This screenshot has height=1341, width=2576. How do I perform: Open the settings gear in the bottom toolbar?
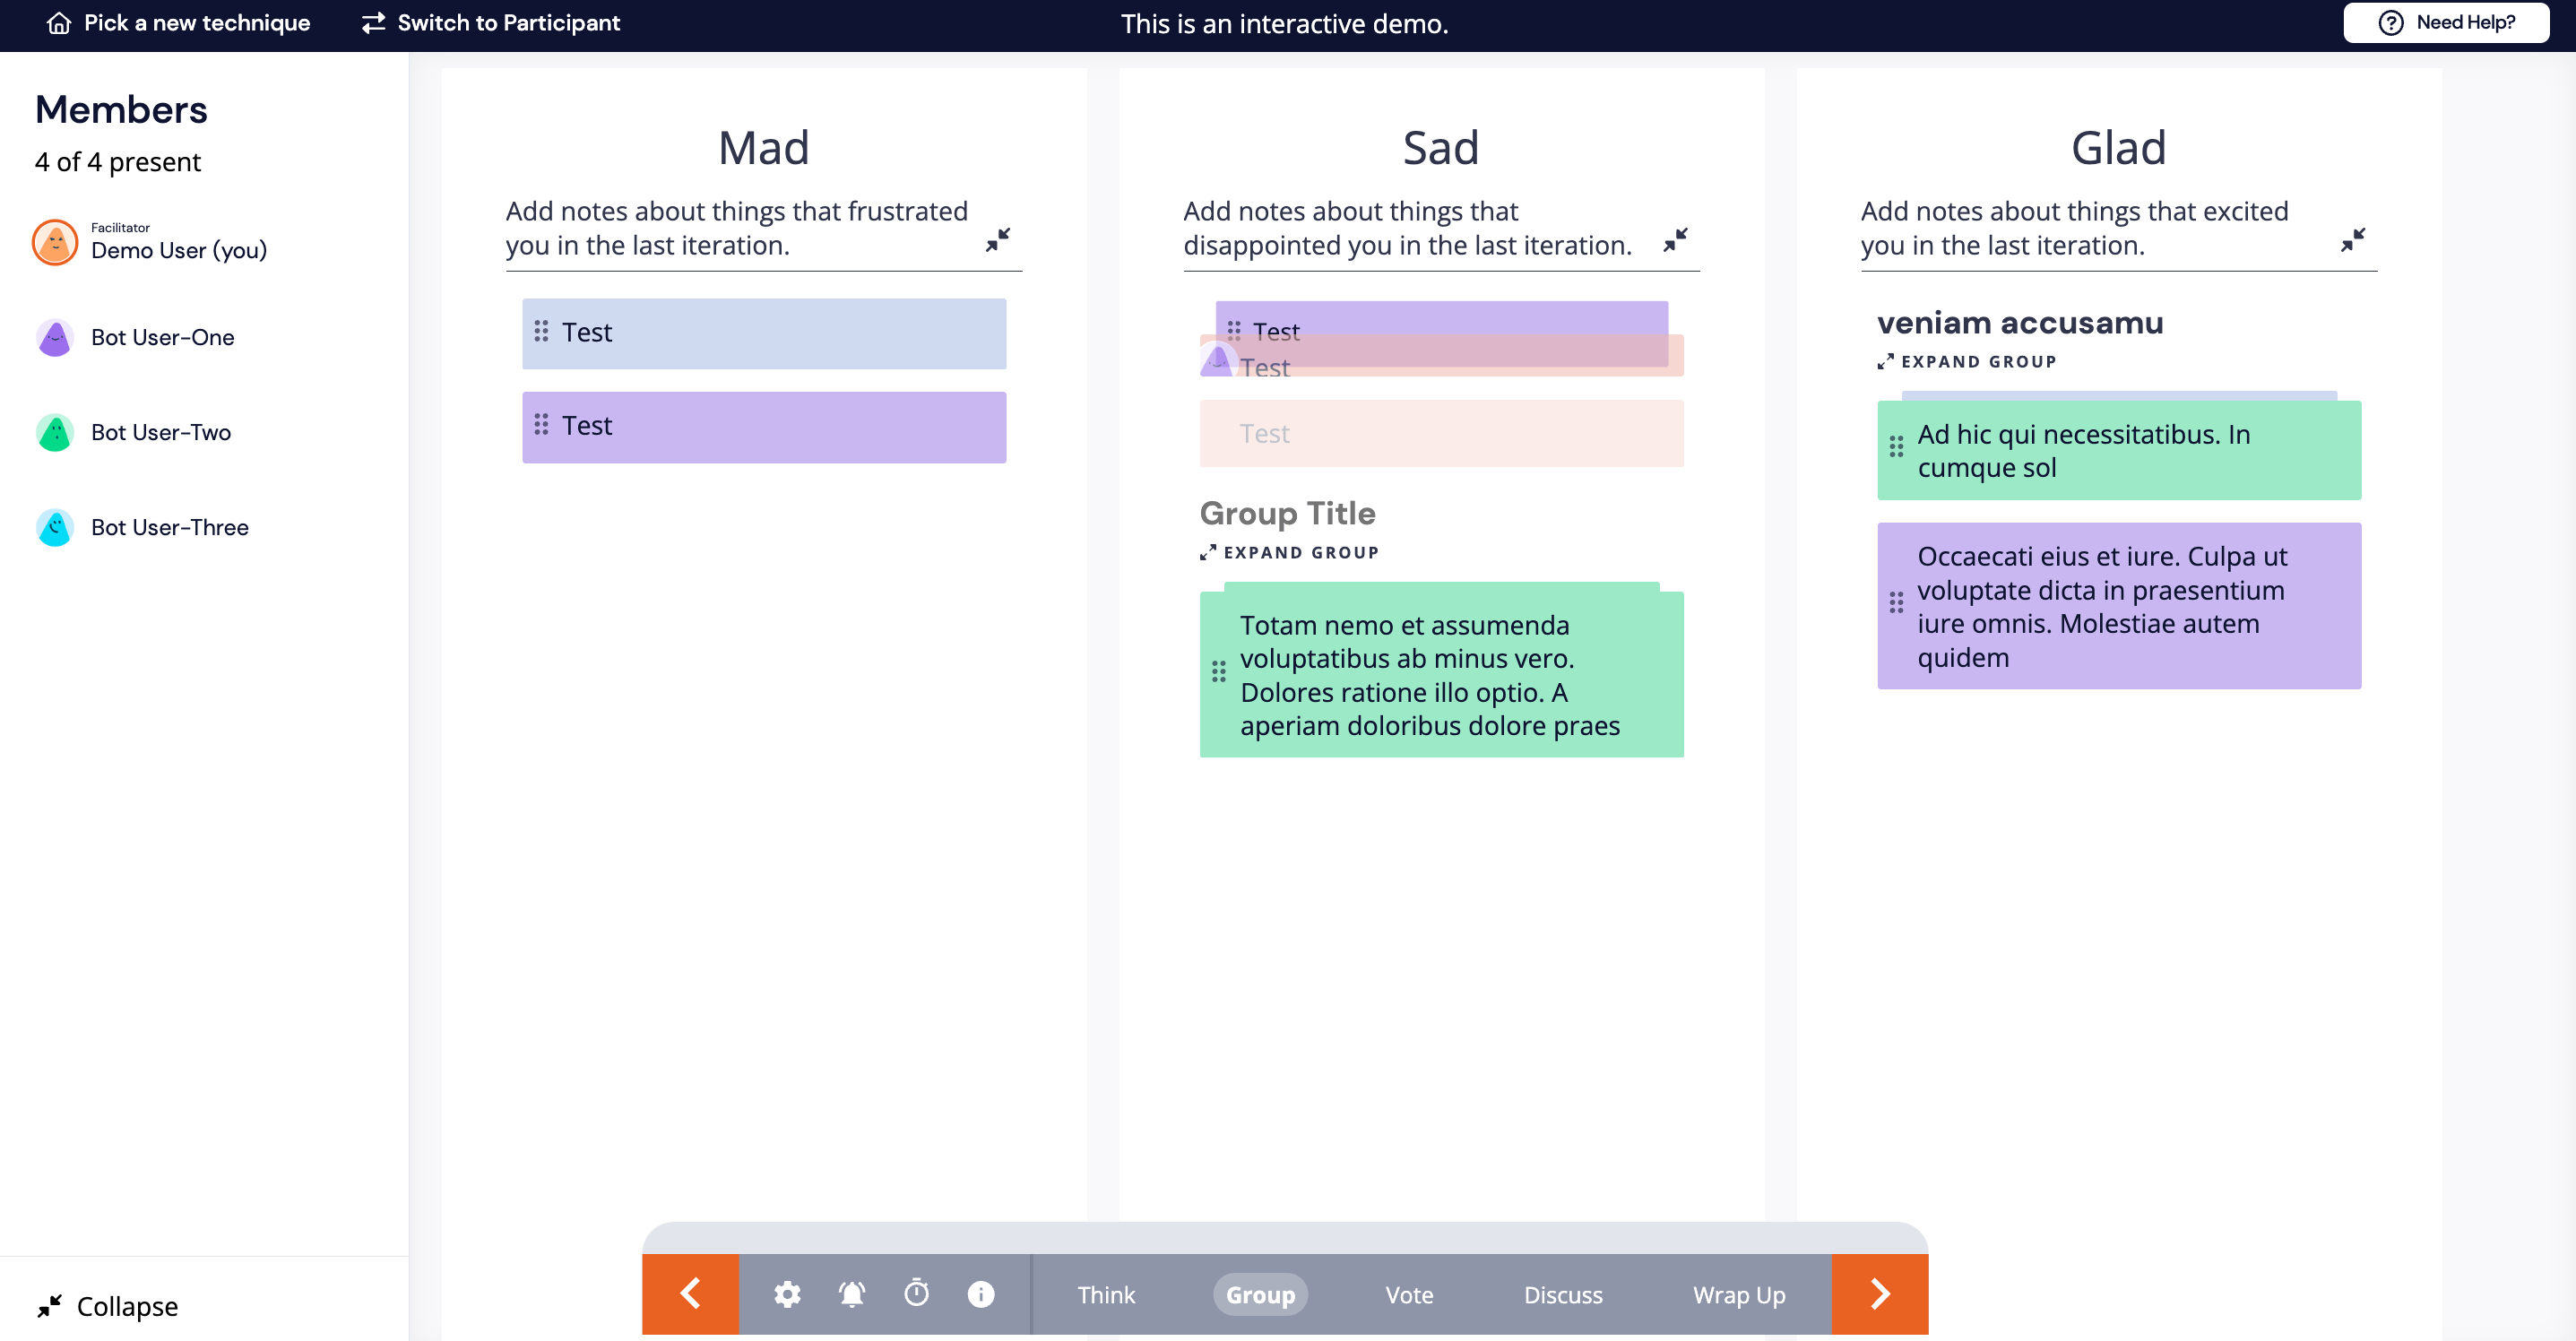coord(787,1293)
